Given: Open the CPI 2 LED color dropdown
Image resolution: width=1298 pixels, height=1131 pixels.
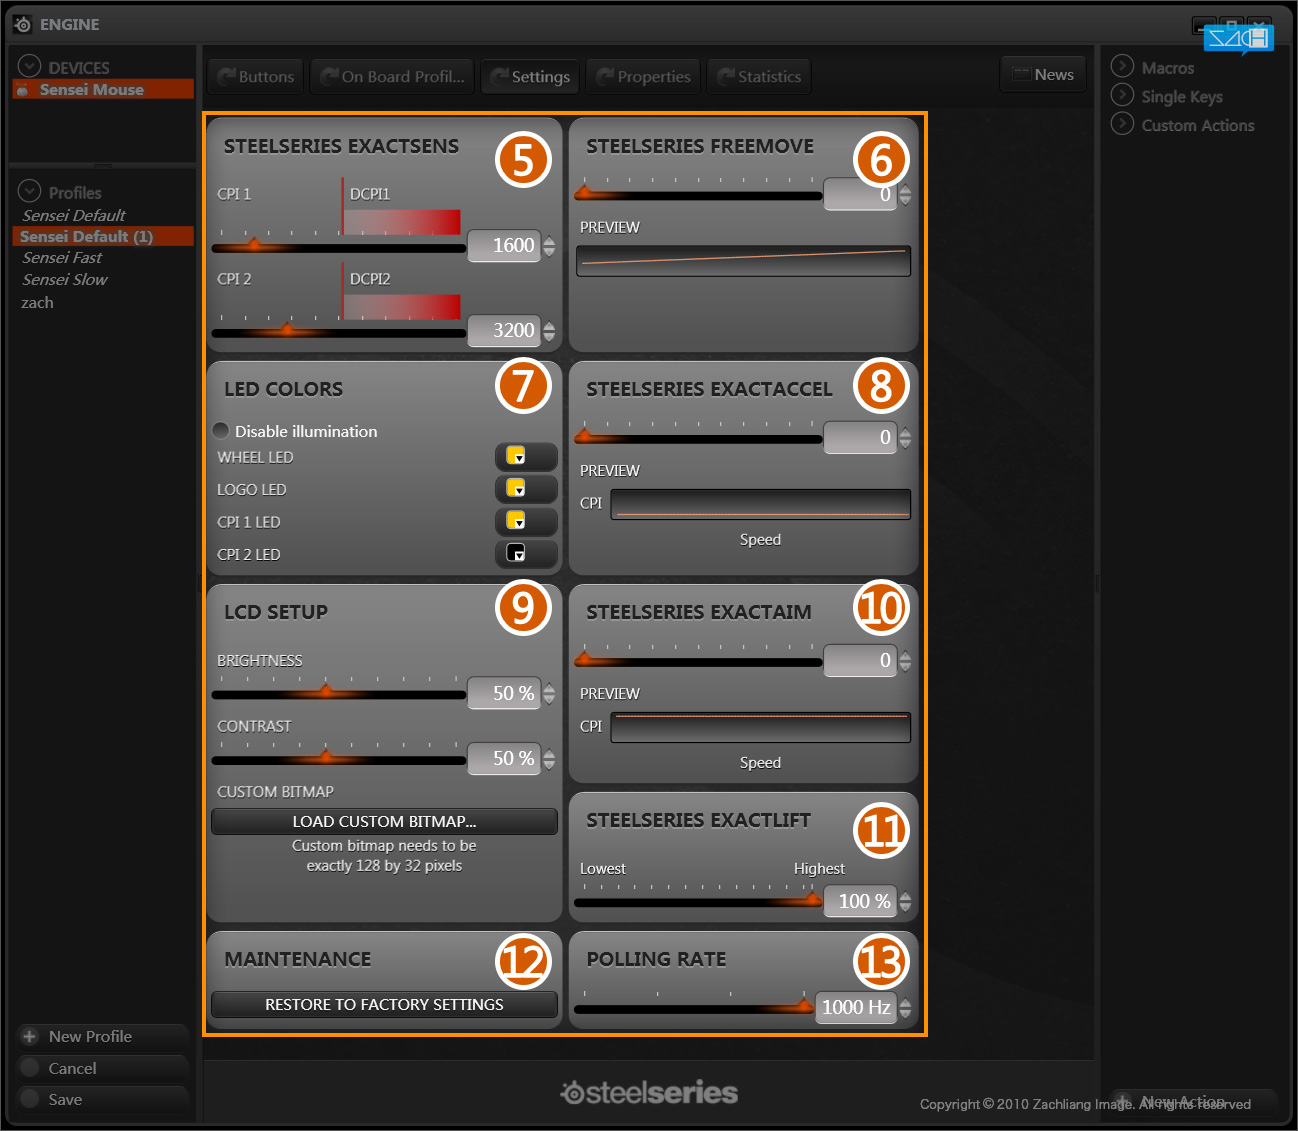Looking at the screenshot, I should tap(526, 553).
